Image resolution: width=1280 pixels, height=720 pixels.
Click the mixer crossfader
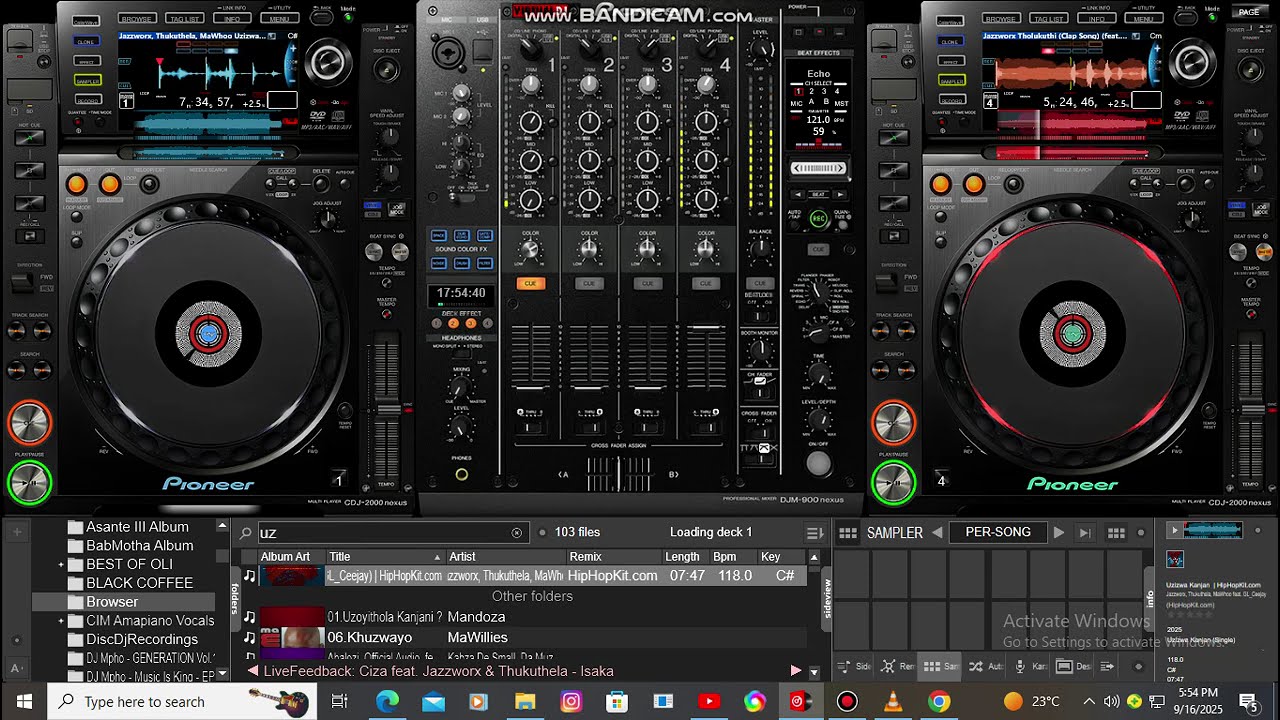[x=618, y=472]
